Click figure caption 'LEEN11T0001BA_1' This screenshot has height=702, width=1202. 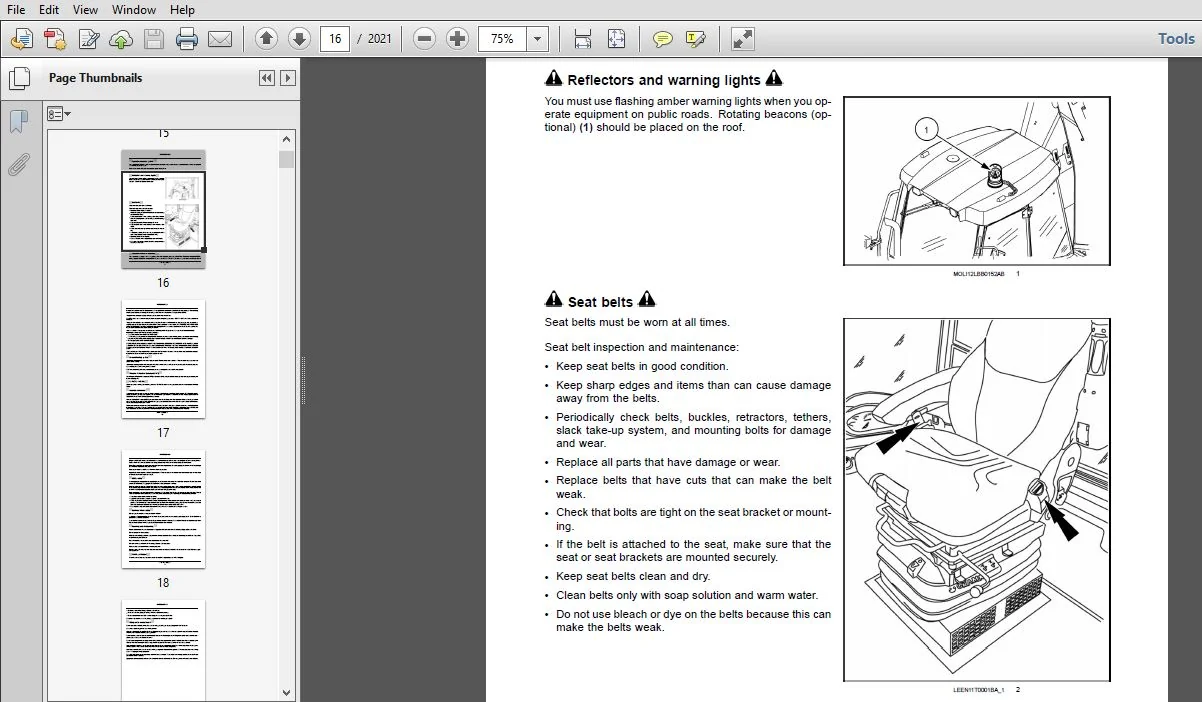coord(978,689)
